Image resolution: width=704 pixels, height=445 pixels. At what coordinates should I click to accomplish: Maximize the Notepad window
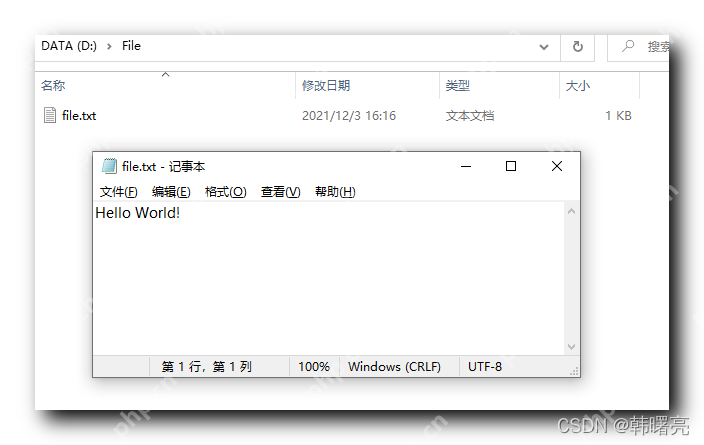pyautogui.click(x=511, y=166)
